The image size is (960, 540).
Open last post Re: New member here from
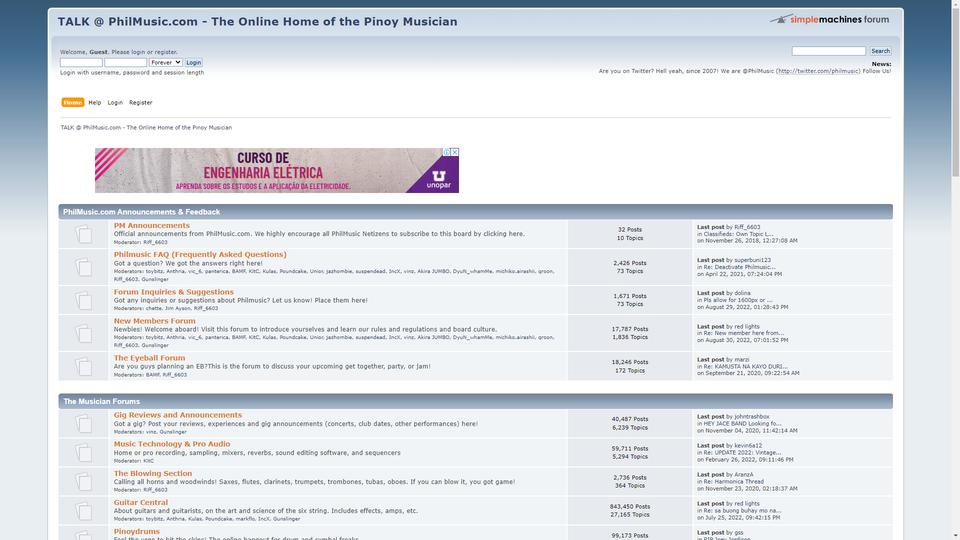tap(743, 333)
